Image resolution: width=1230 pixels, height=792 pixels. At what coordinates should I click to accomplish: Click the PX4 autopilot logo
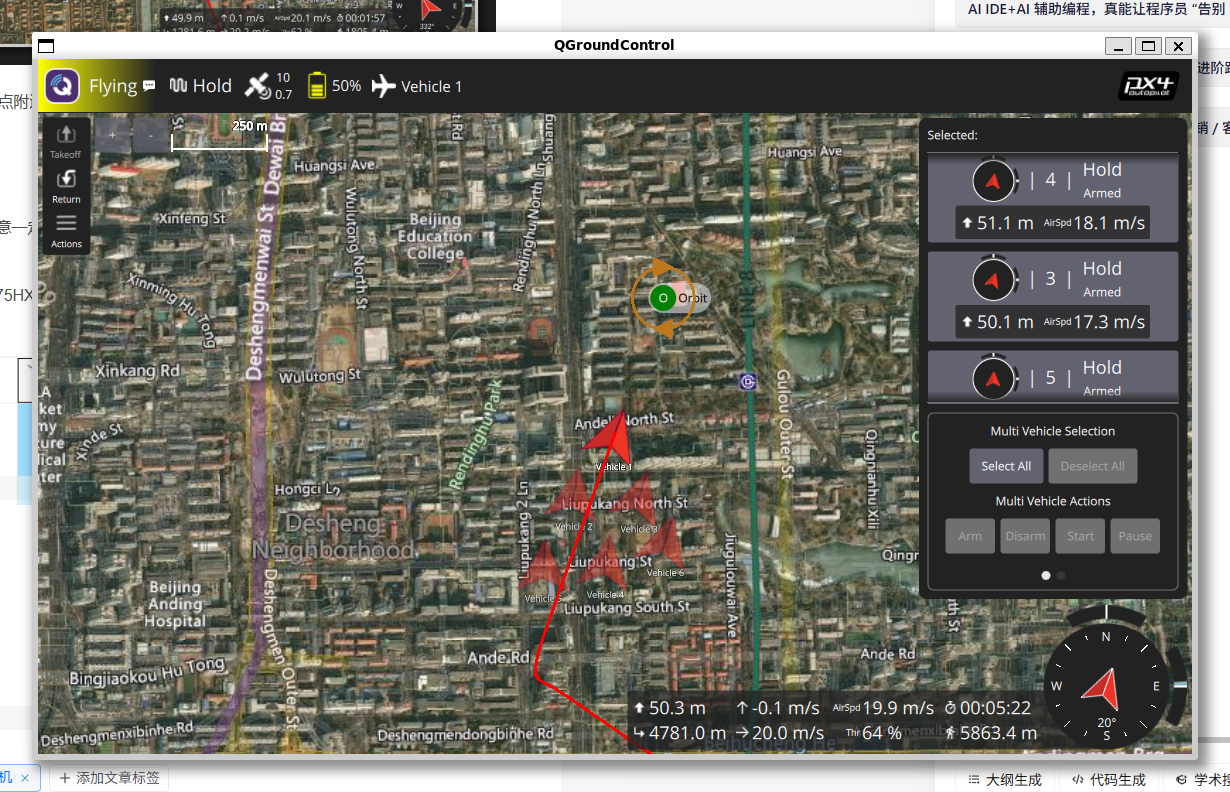[x=1147, y=86]
